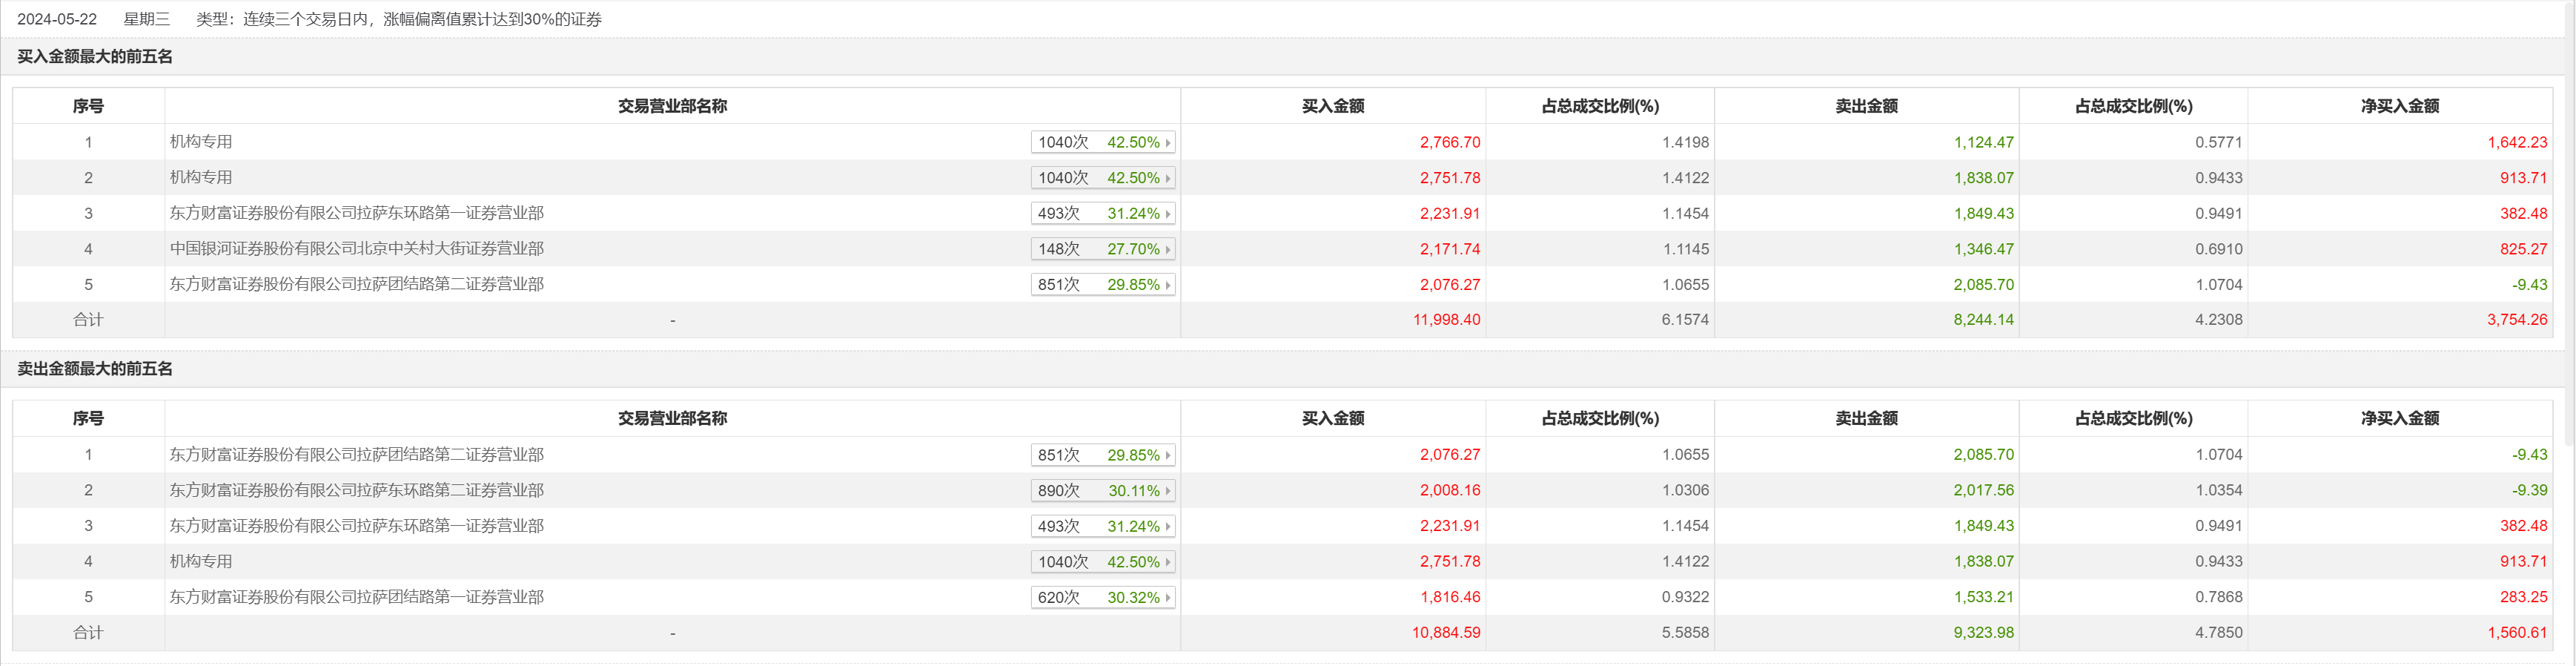Click arrow on first 1040次 badge in buy table
The height and width of the screenshot is (666, 2576).
1167,143
